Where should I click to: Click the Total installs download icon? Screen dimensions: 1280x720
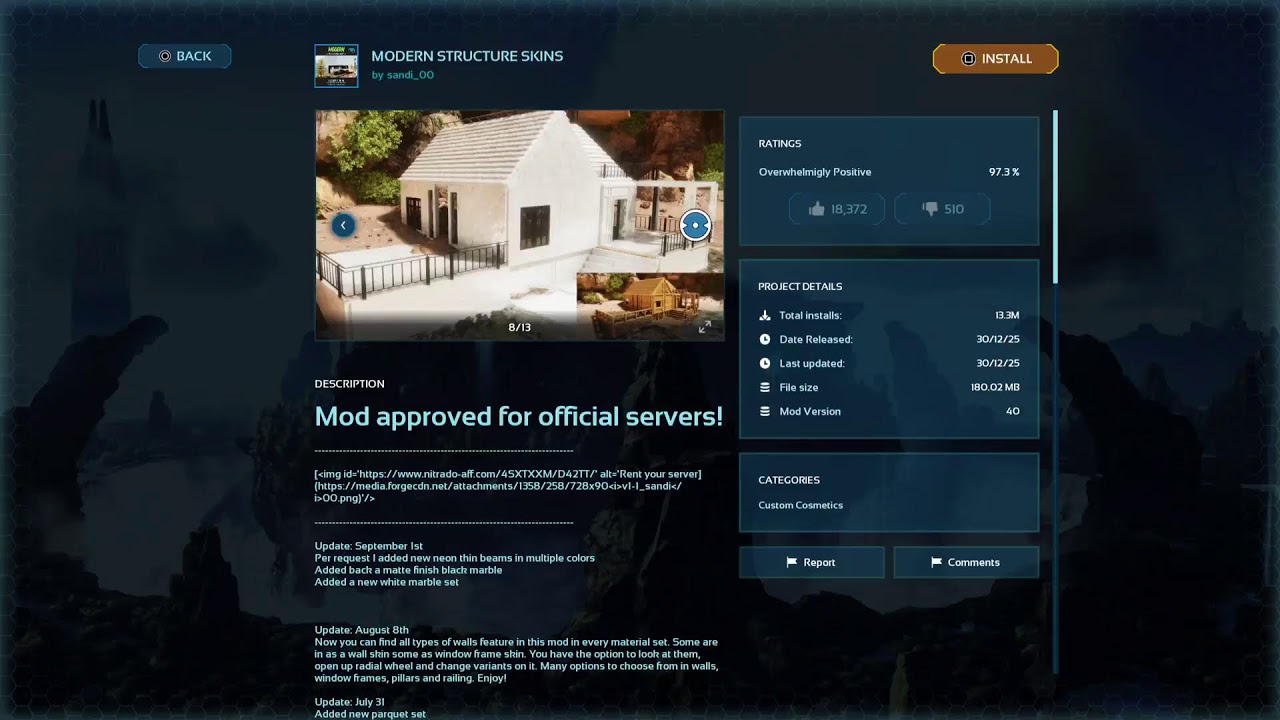765,315
